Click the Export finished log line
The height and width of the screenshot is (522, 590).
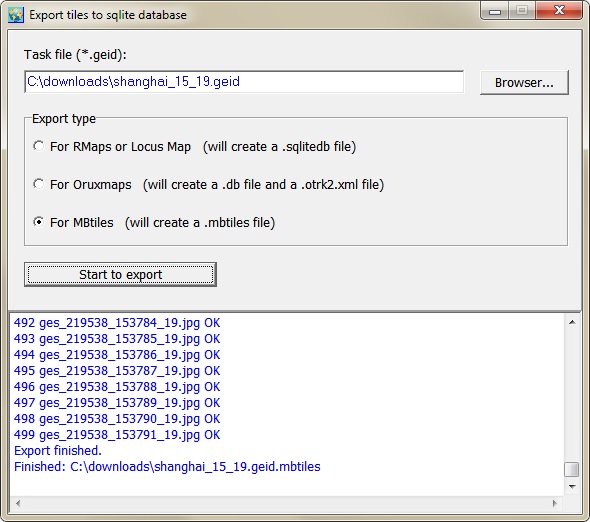coord(58,450)
